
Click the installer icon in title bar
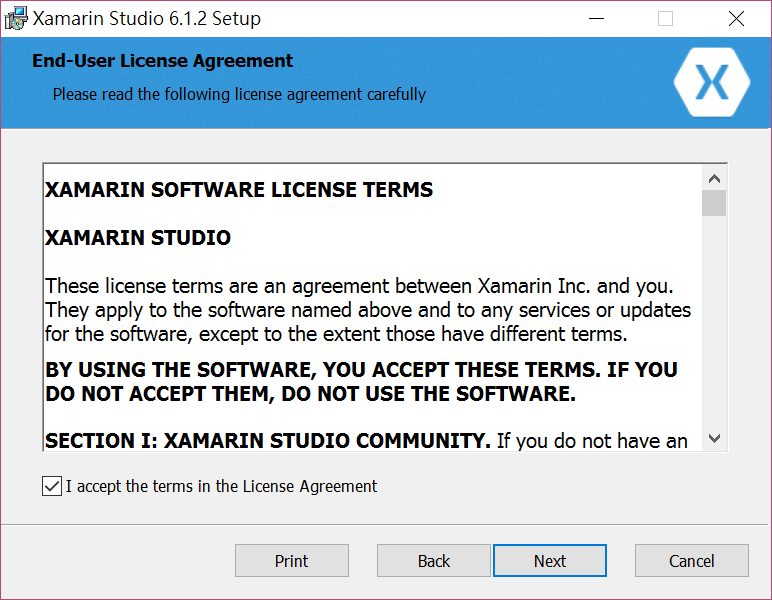(16, 18)
